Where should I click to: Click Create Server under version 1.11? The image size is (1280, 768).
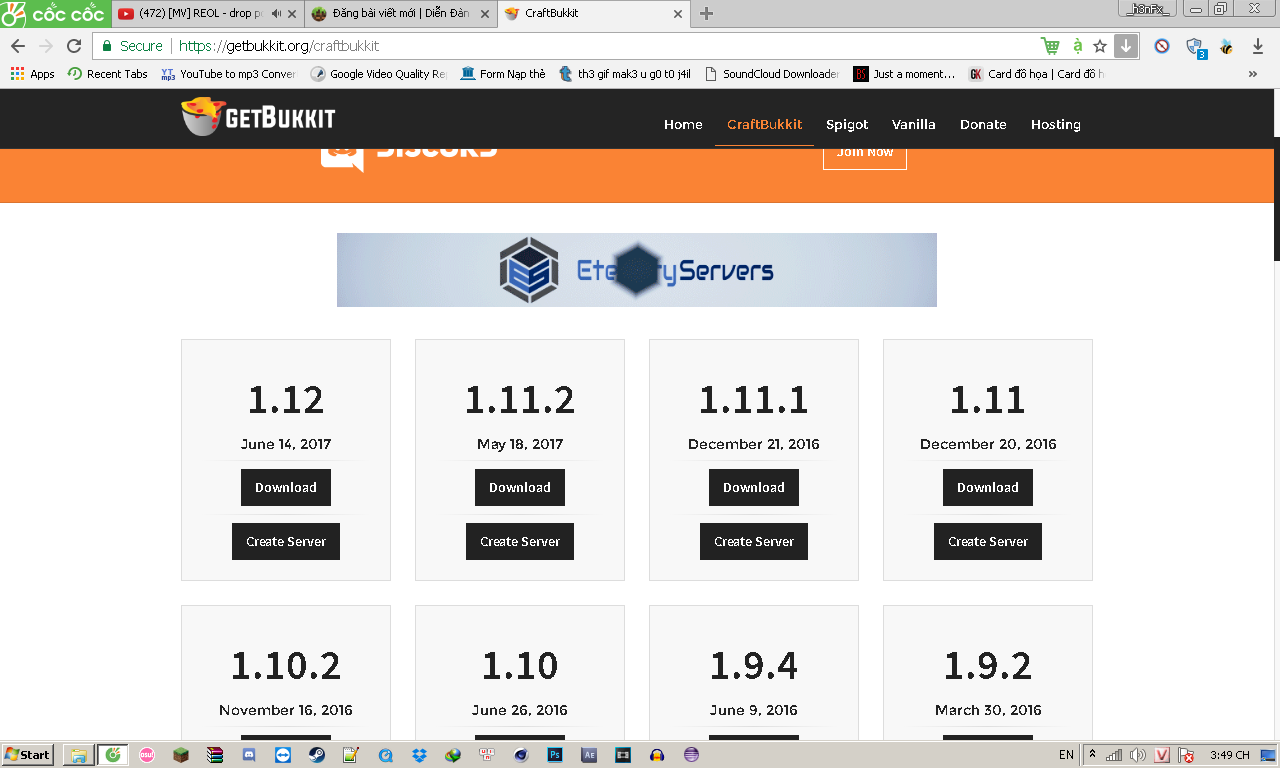(x=988, y=541)
